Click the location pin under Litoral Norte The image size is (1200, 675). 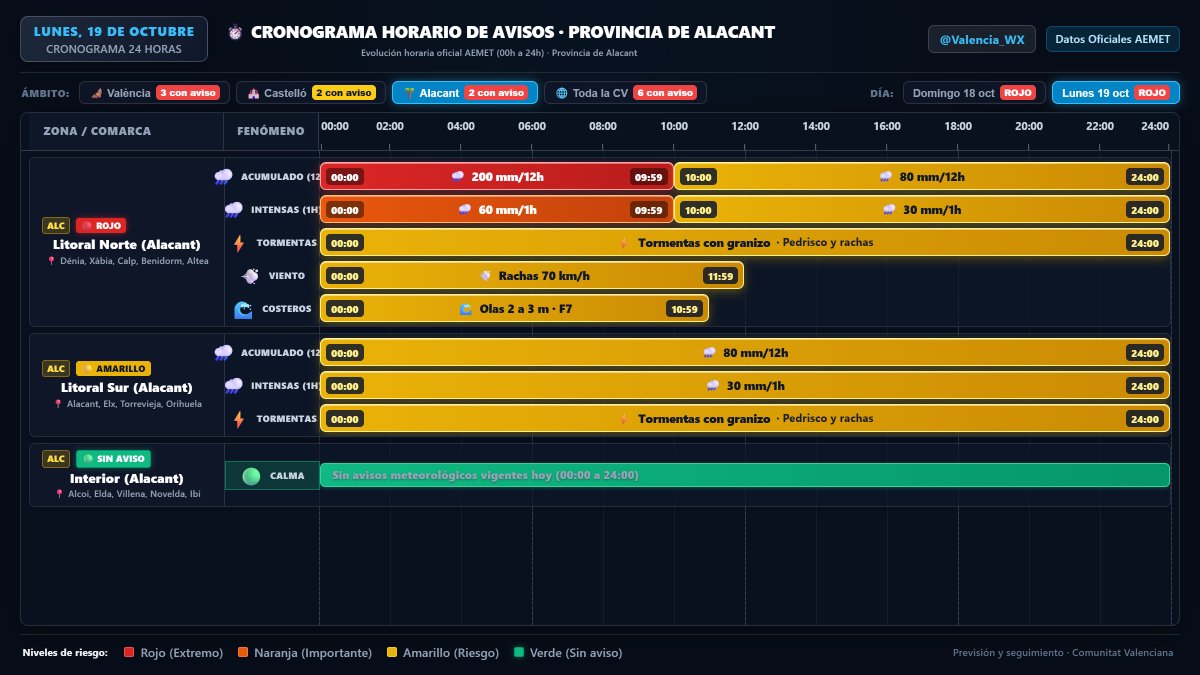[51, 261]
